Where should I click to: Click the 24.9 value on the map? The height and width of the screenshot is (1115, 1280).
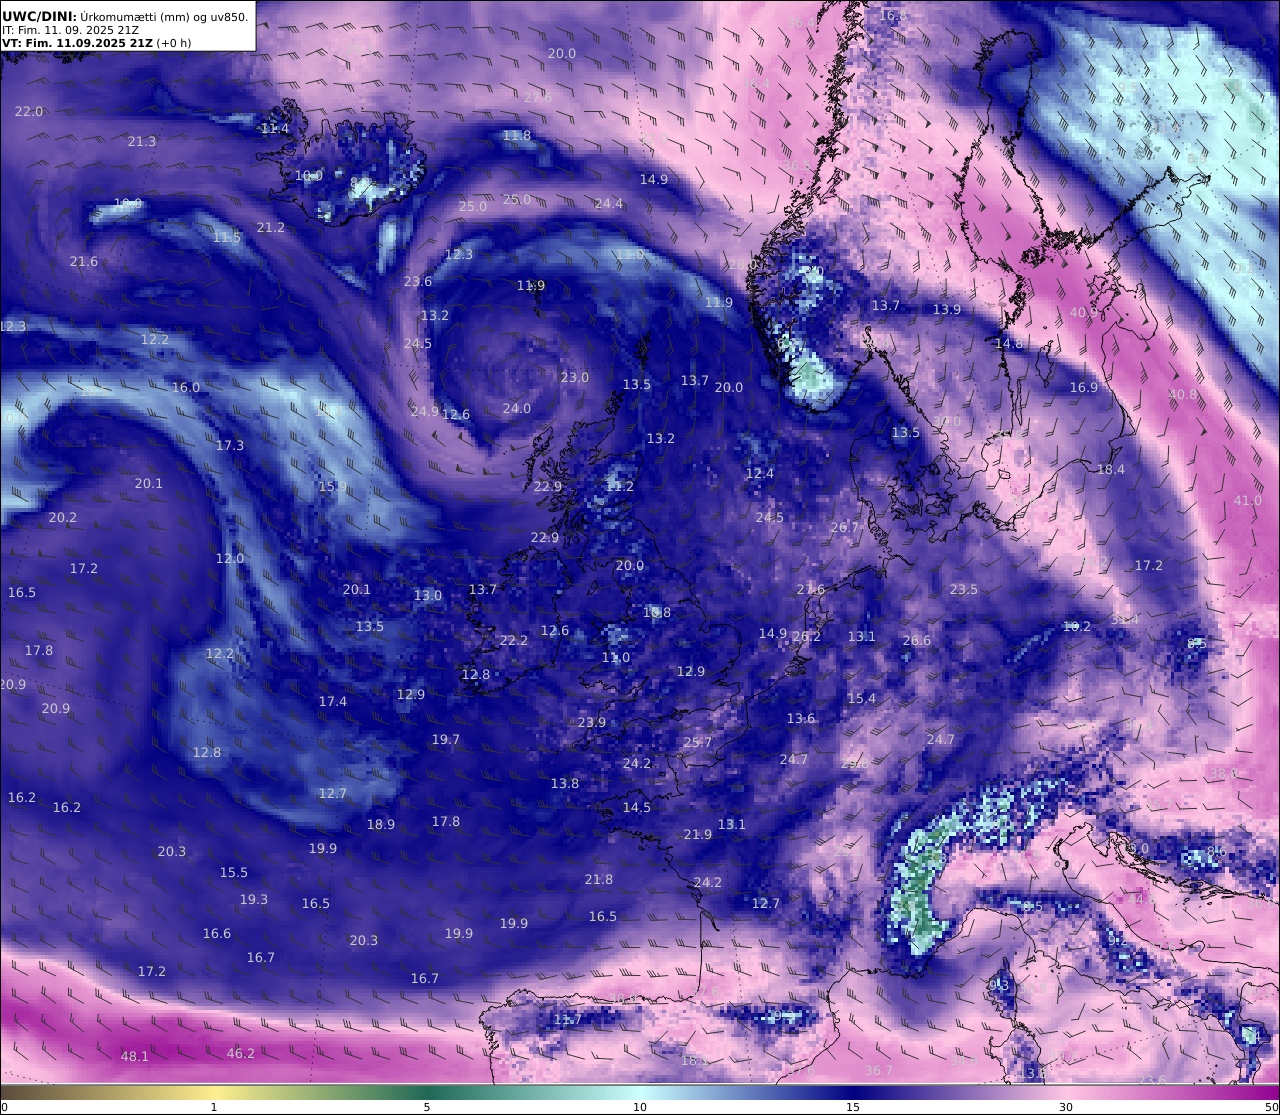click(424, 411)
